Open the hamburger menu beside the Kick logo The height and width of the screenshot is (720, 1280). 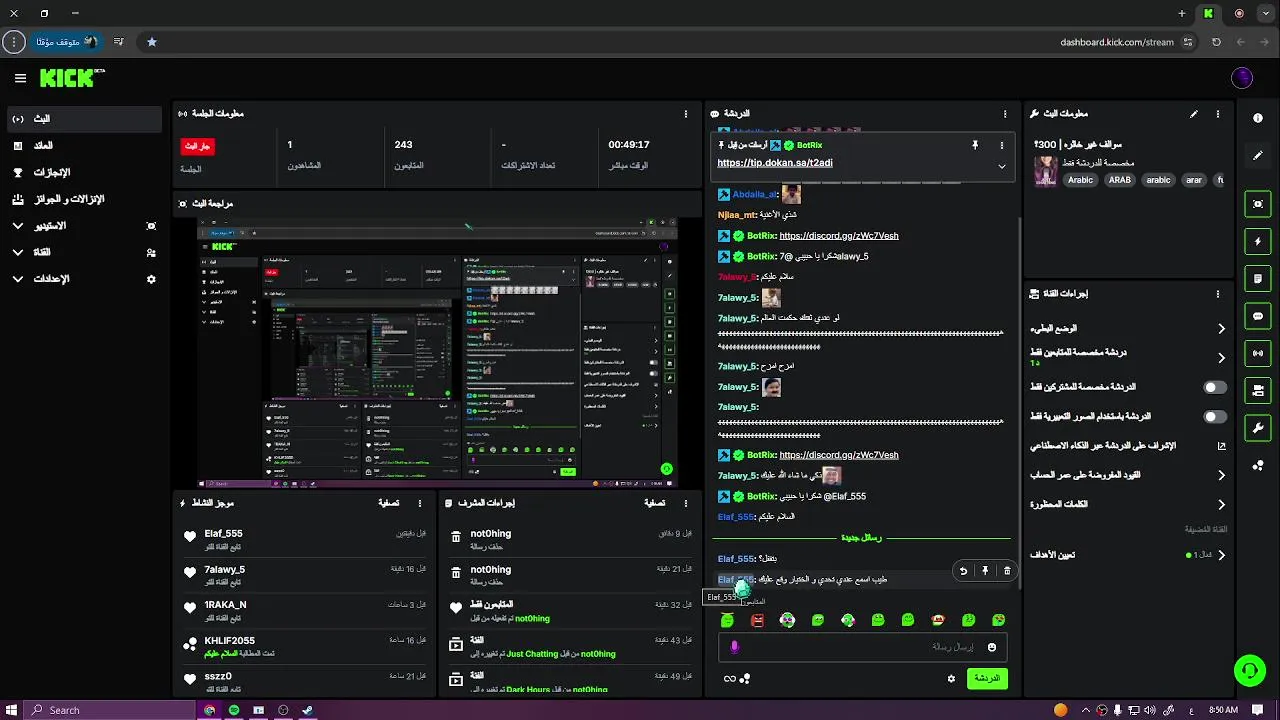coord(20,78)
